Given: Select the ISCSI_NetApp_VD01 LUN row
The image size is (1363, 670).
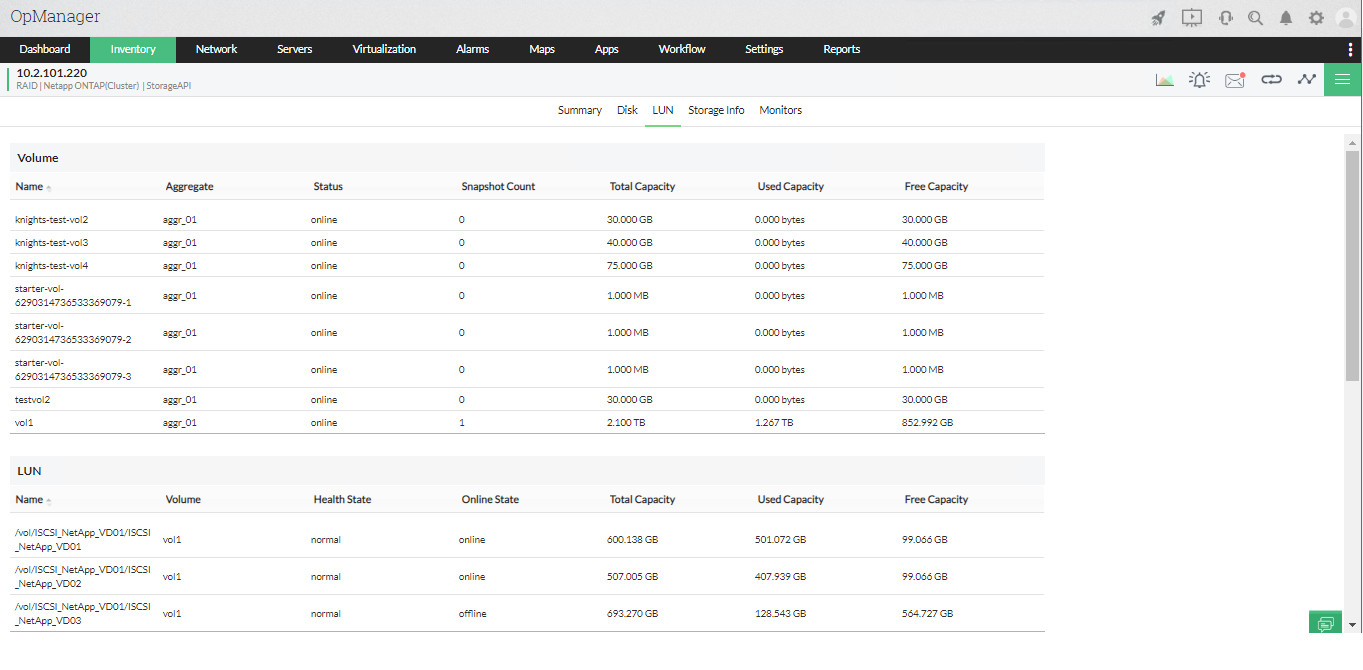Looking at the screenshot, I should 527,540.
